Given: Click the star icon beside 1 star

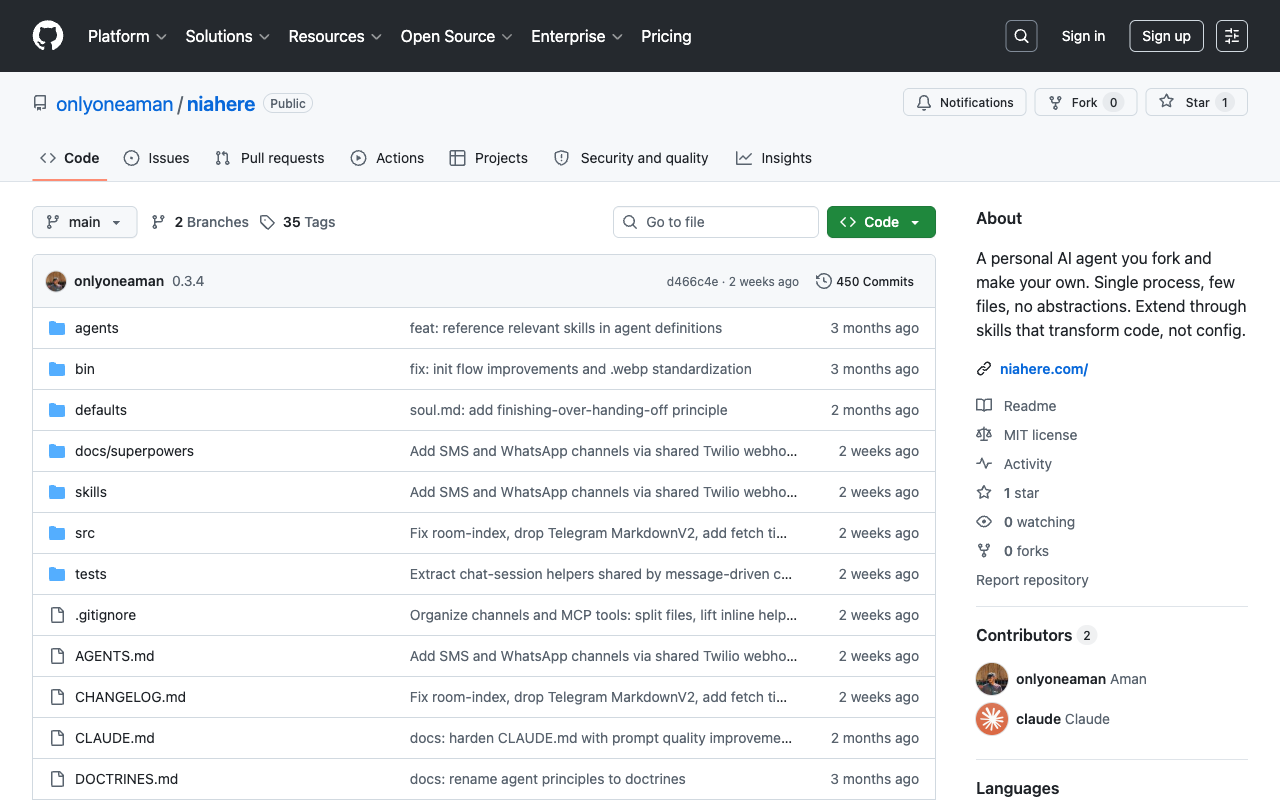Looking at the screenshot, I should pyautogui.click(x=984, y=493).
